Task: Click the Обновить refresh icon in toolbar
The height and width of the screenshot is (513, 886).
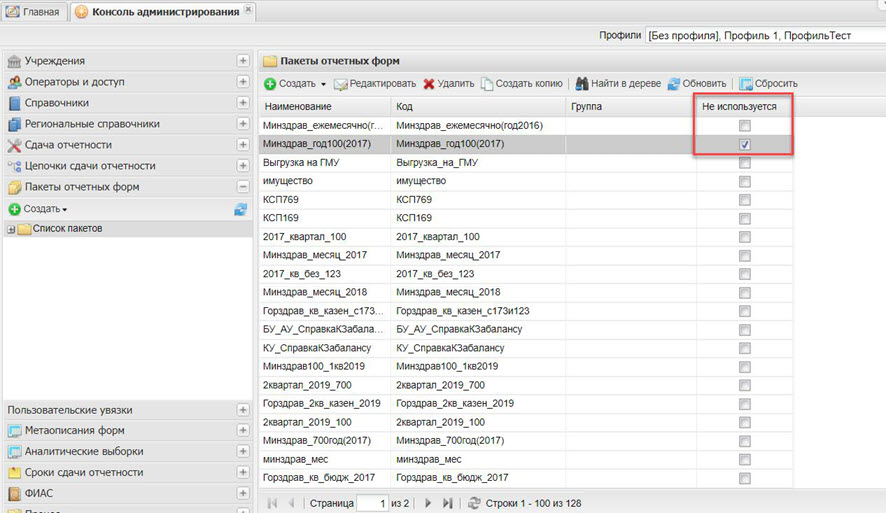Action: (674, 84)
